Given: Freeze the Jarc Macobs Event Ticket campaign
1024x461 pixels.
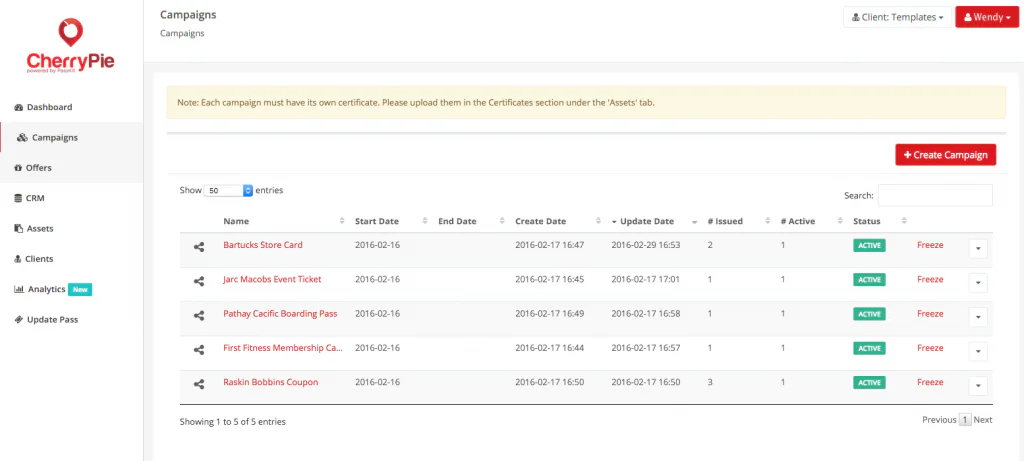Looking at the screenshot, I should (930, 279).
